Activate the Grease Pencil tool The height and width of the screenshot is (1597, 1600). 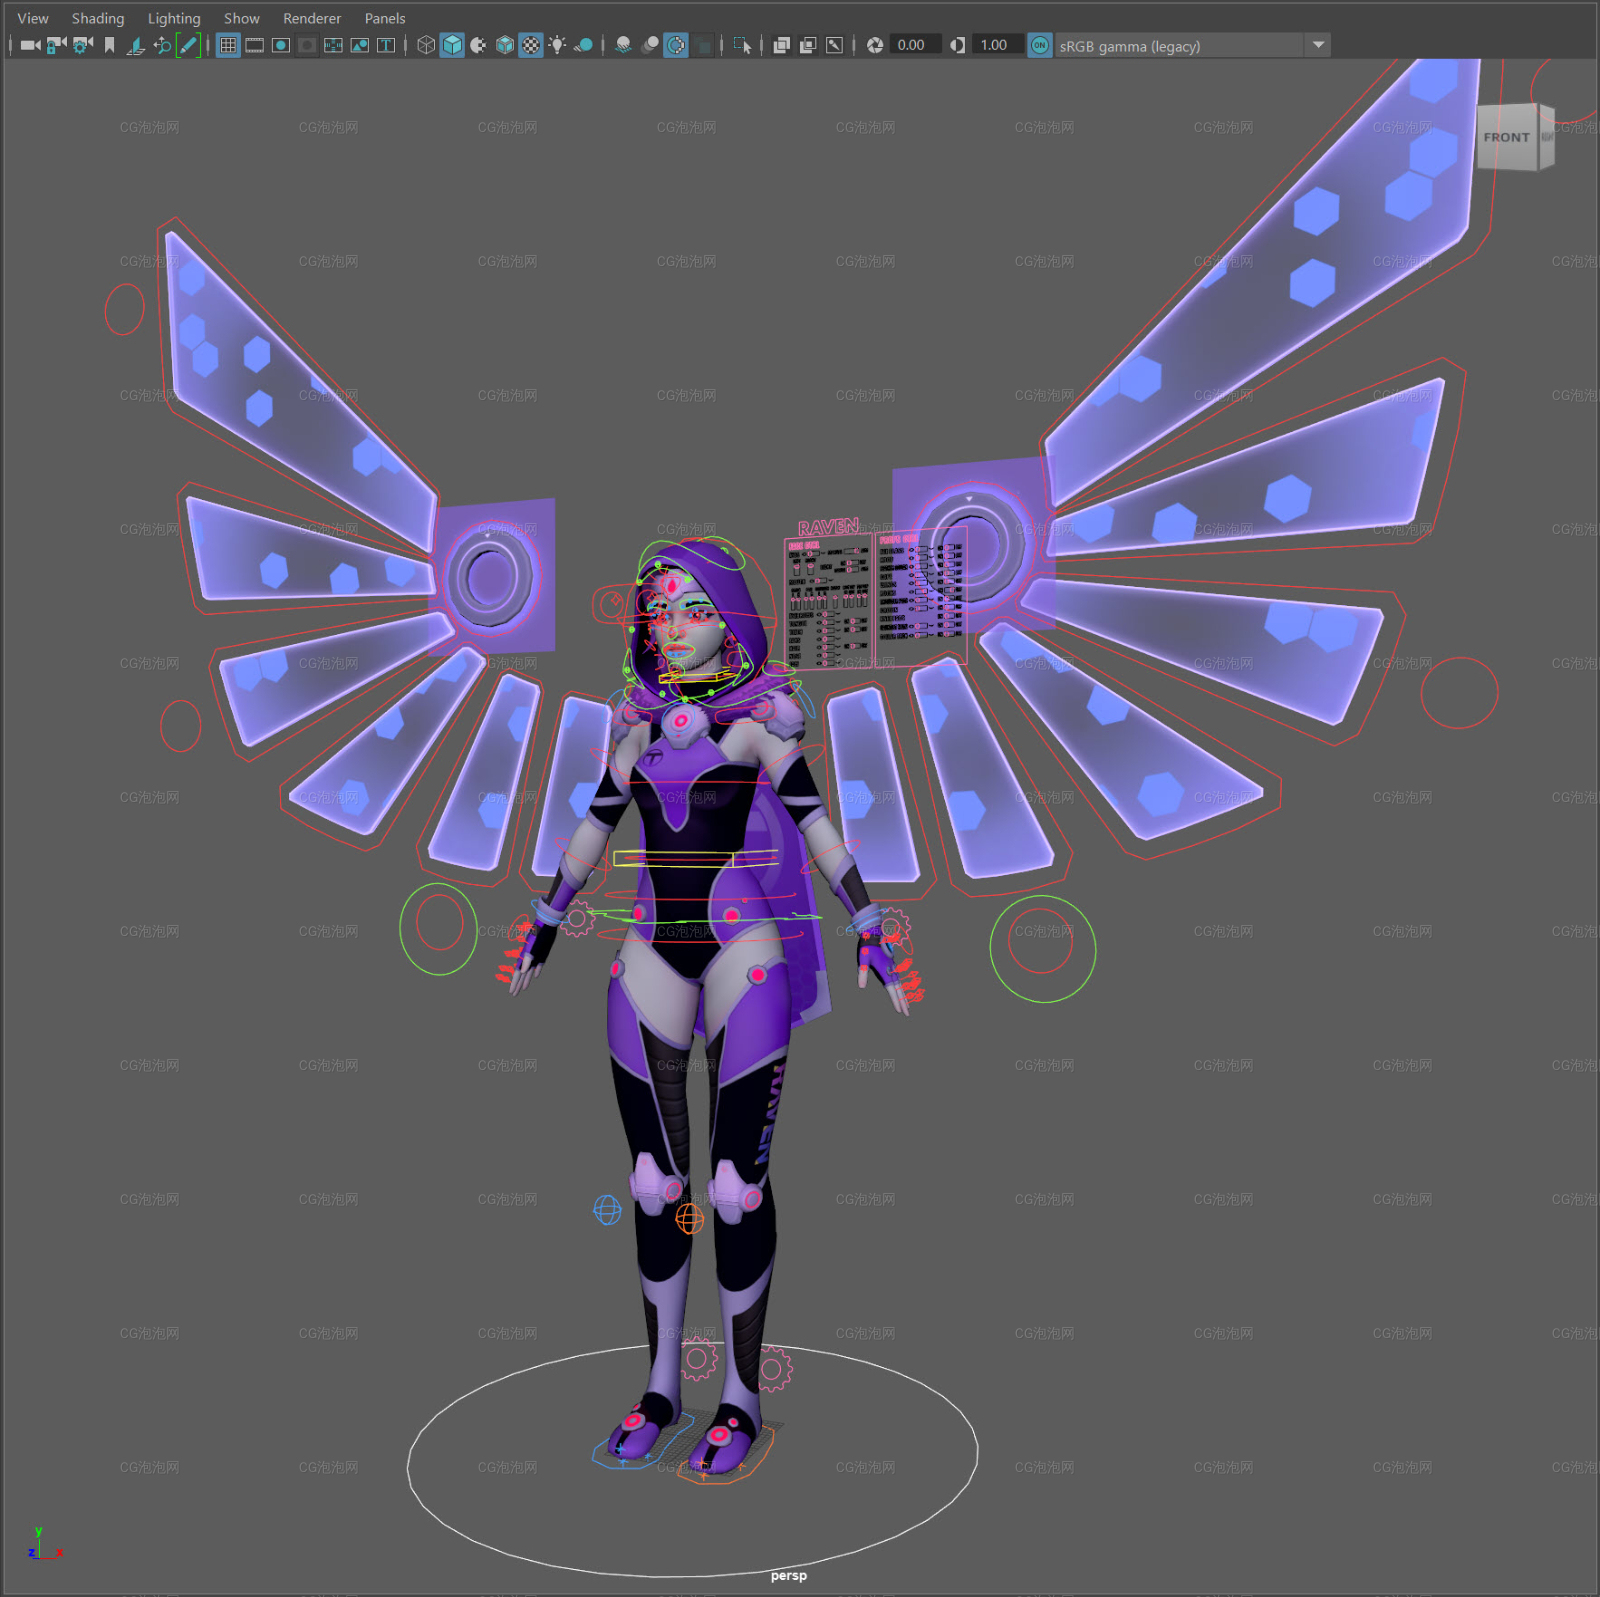coord(188,45)
